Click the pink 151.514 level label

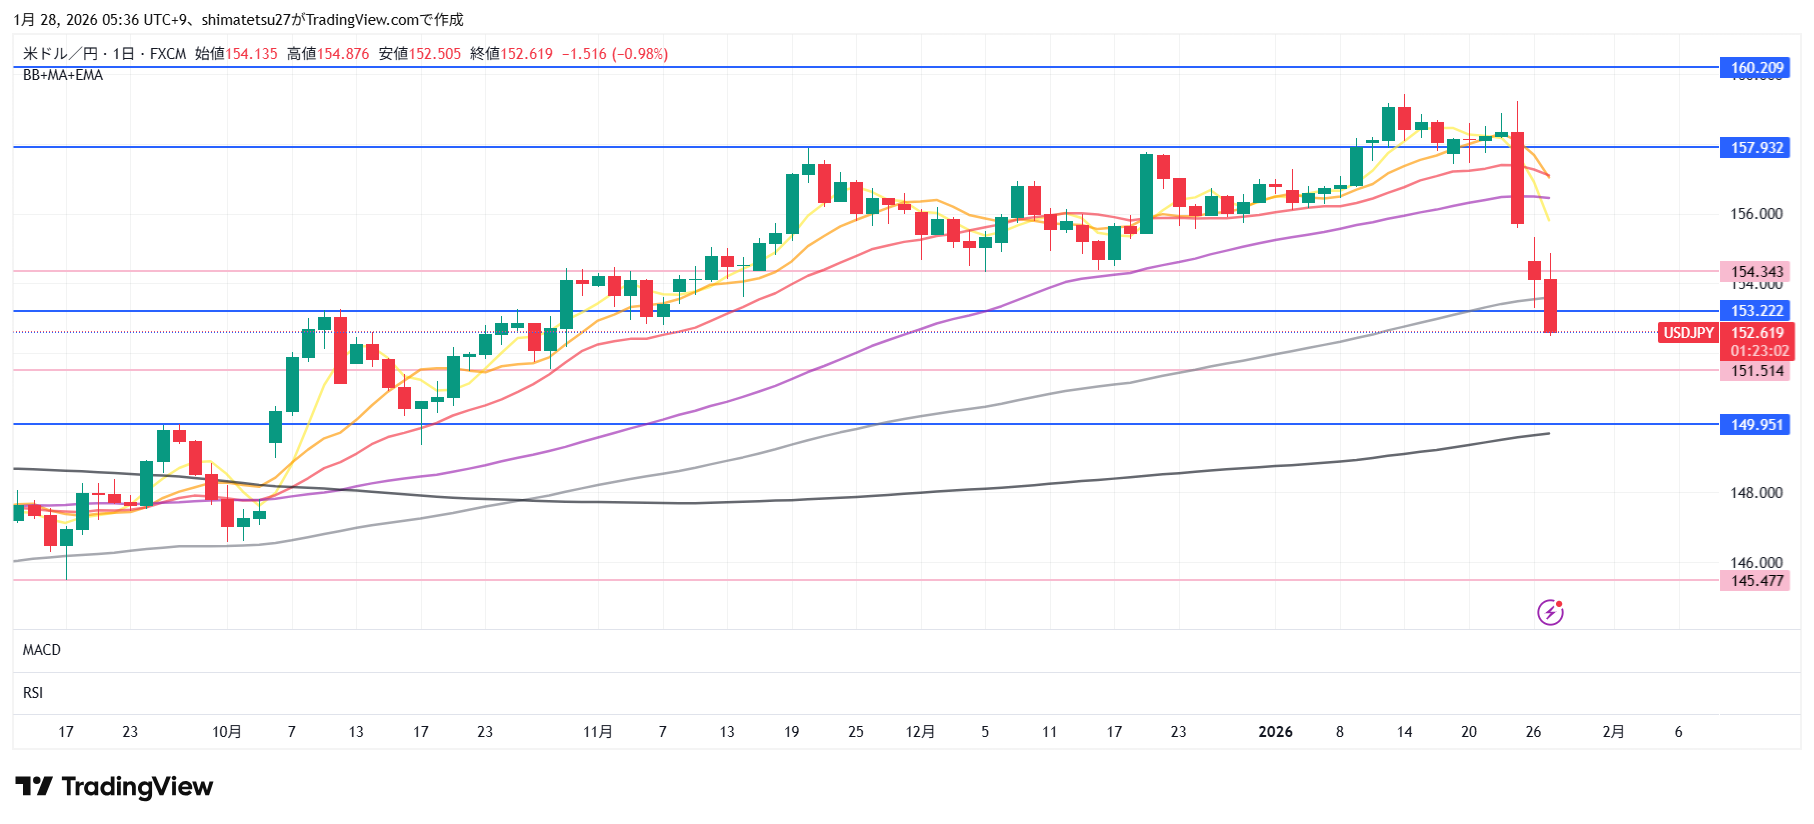point(1757,371)
